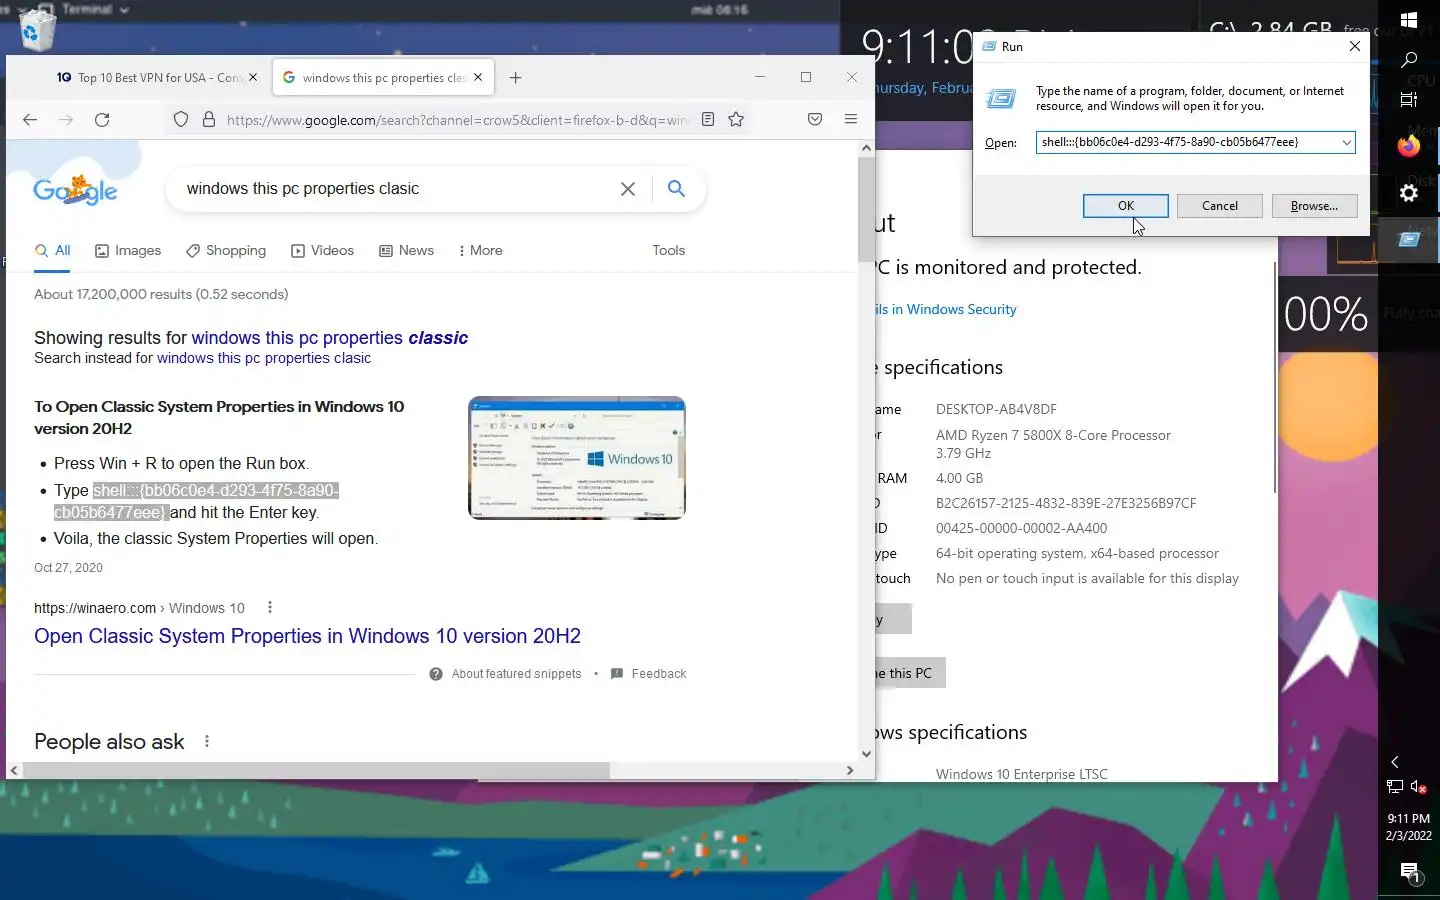Click Firefox vertical scrollbar thumb
The height and width of the screenshot is (900, 1440).
[x=866, y=209]
